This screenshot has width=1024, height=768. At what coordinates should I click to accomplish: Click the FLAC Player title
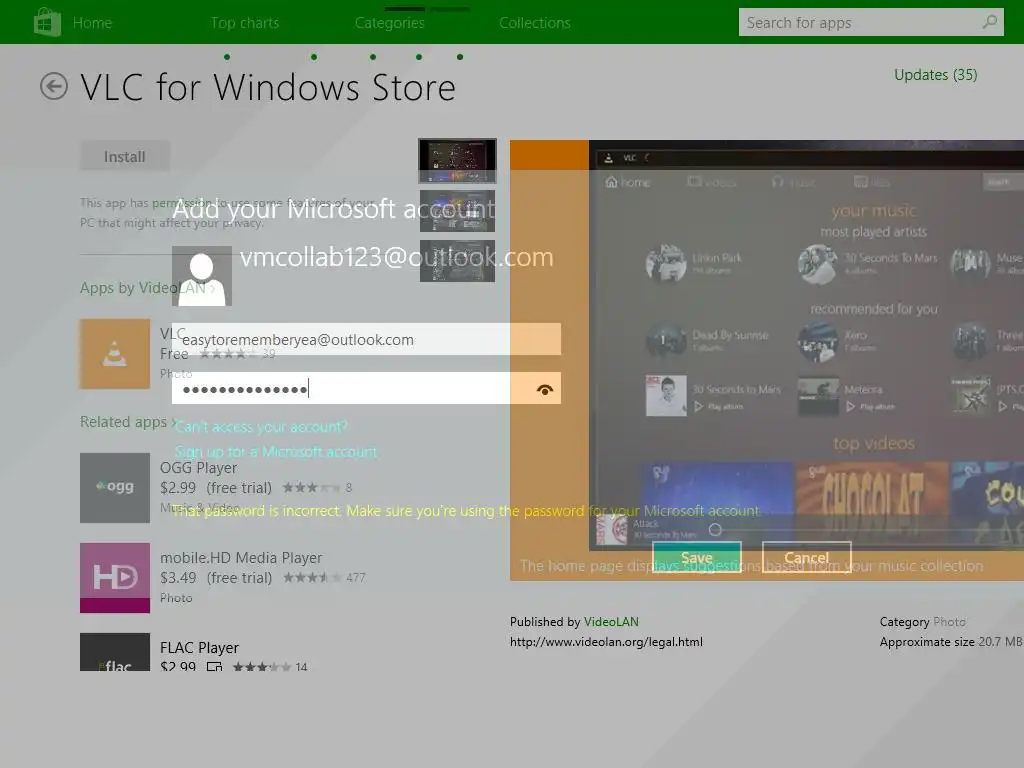(x=199, y=648)
